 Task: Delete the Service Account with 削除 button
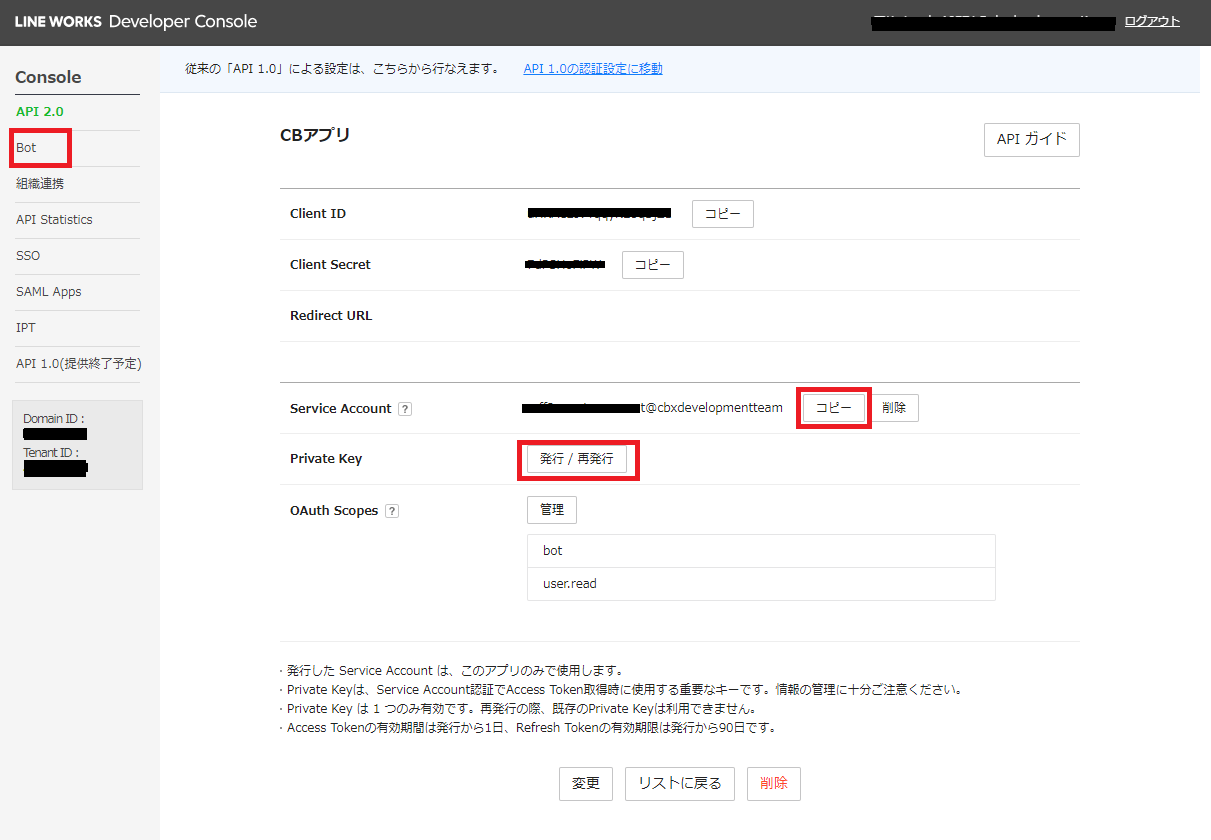894,408
